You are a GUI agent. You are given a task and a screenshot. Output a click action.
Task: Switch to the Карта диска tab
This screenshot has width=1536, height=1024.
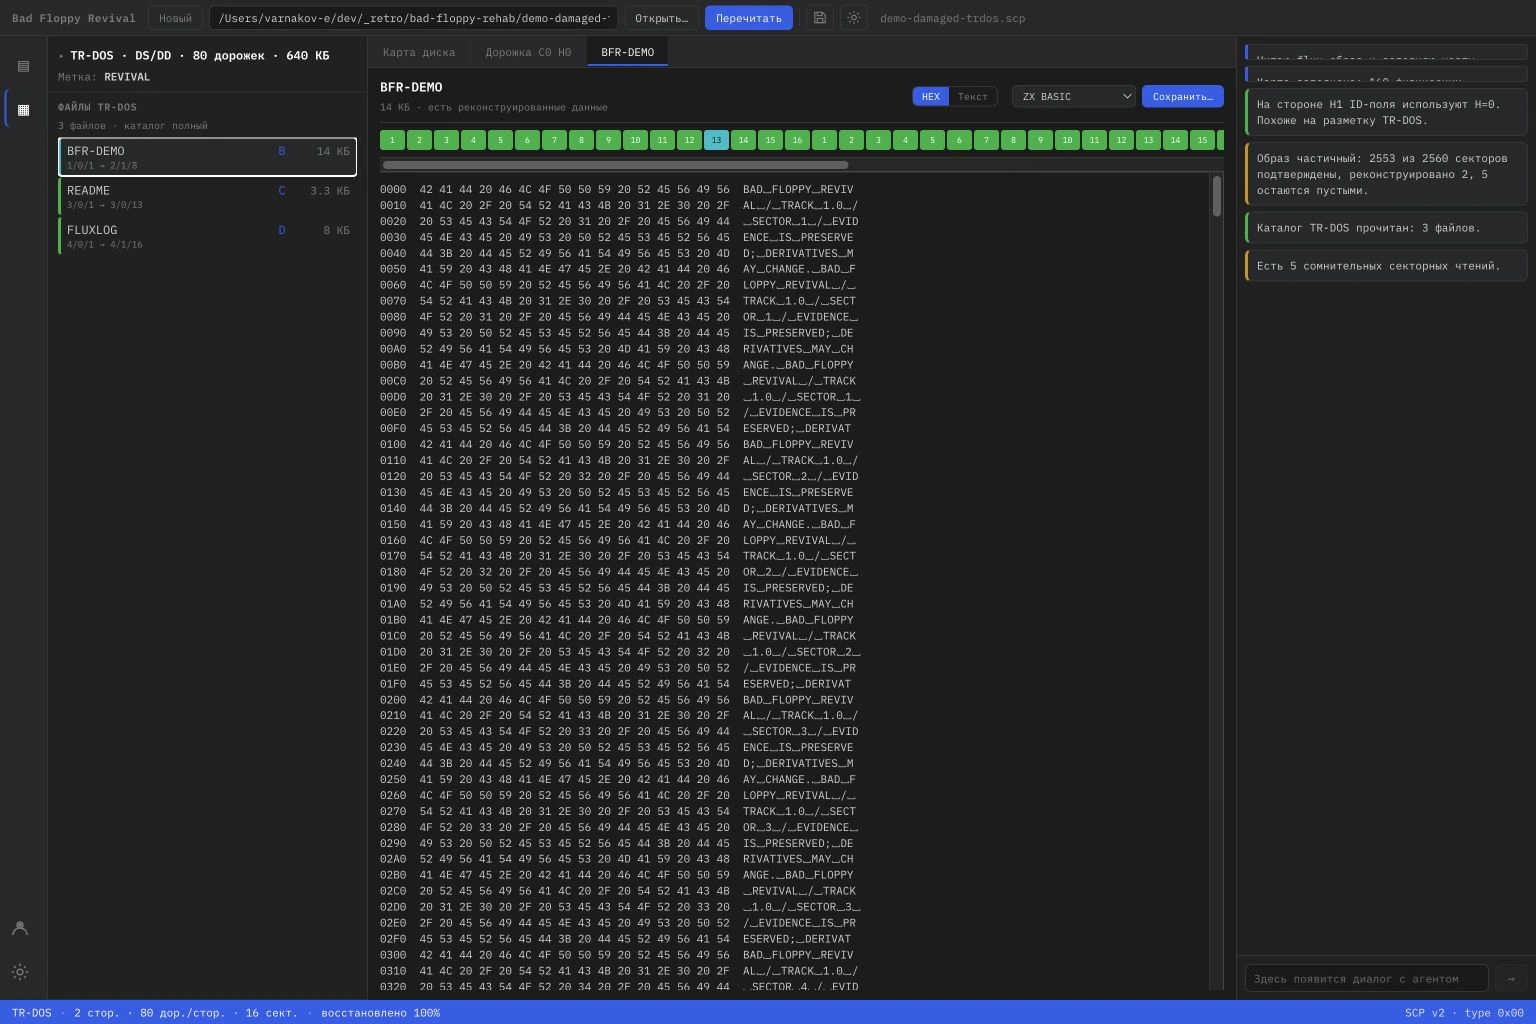pos(419,52)
